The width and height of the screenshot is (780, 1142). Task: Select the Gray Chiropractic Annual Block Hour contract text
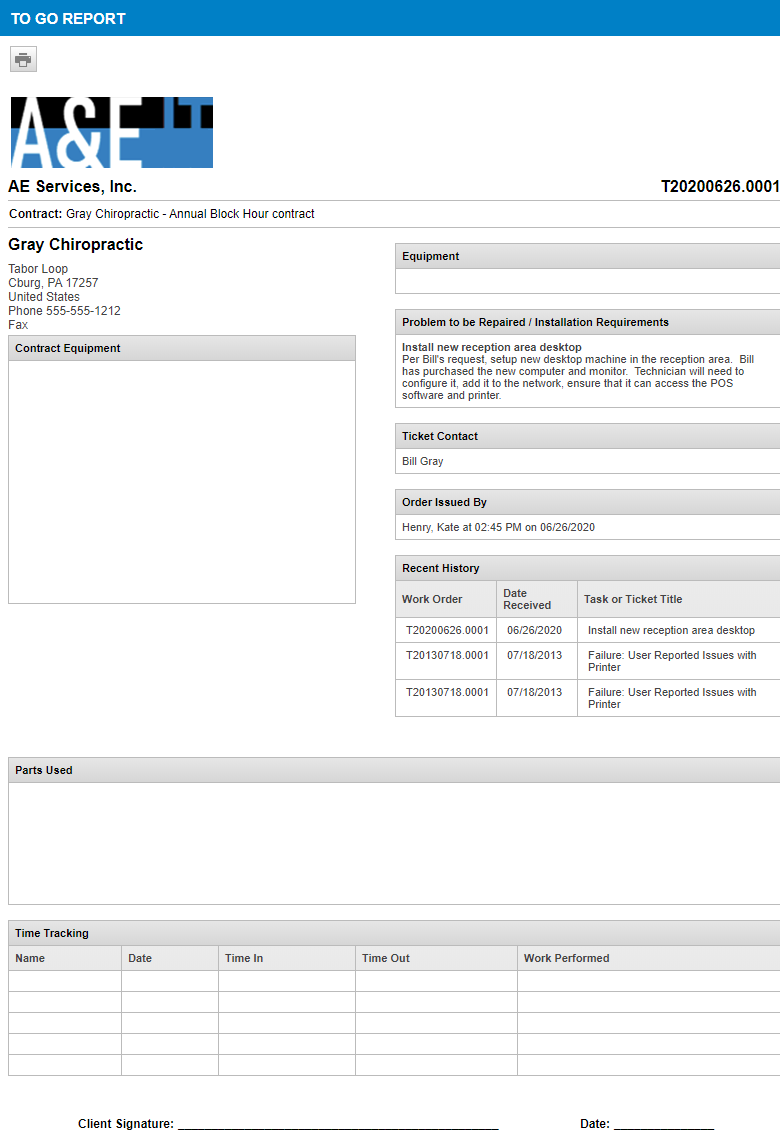pos(190,214)
